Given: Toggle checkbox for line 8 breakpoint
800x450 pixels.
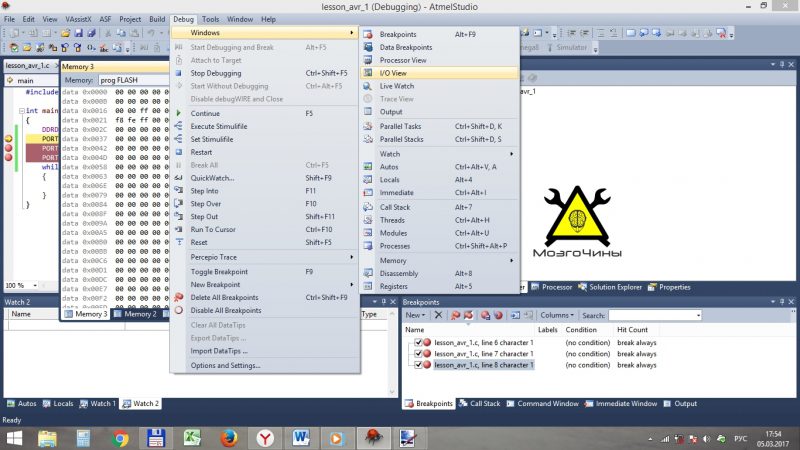Looking at the screenshot, I should (x=418, y=365).
